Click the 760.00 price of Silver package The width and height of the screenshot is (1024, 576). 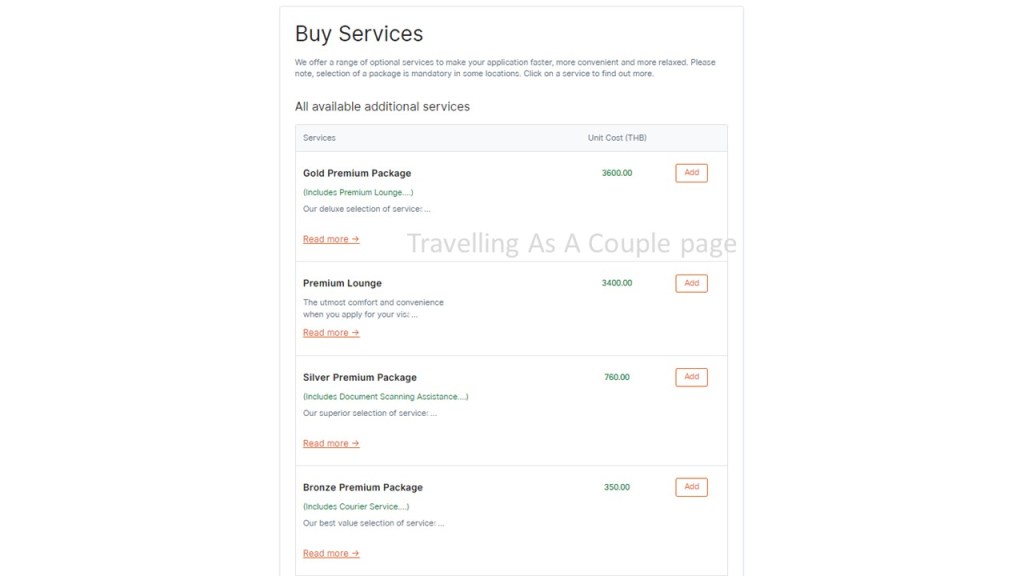[x=617, y=377]
